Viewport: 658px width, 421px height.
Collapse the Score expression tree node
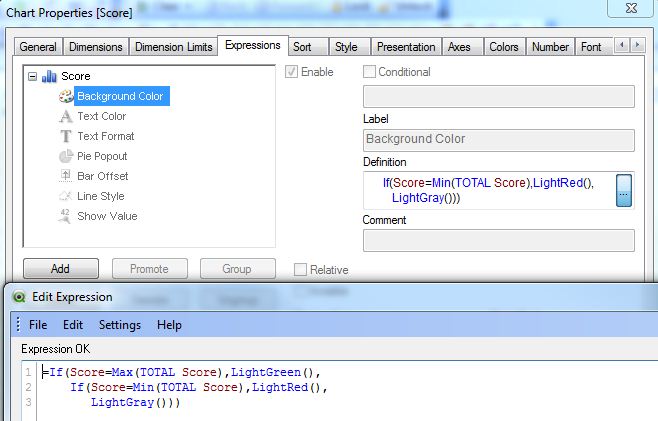click(x=32, y=76)
